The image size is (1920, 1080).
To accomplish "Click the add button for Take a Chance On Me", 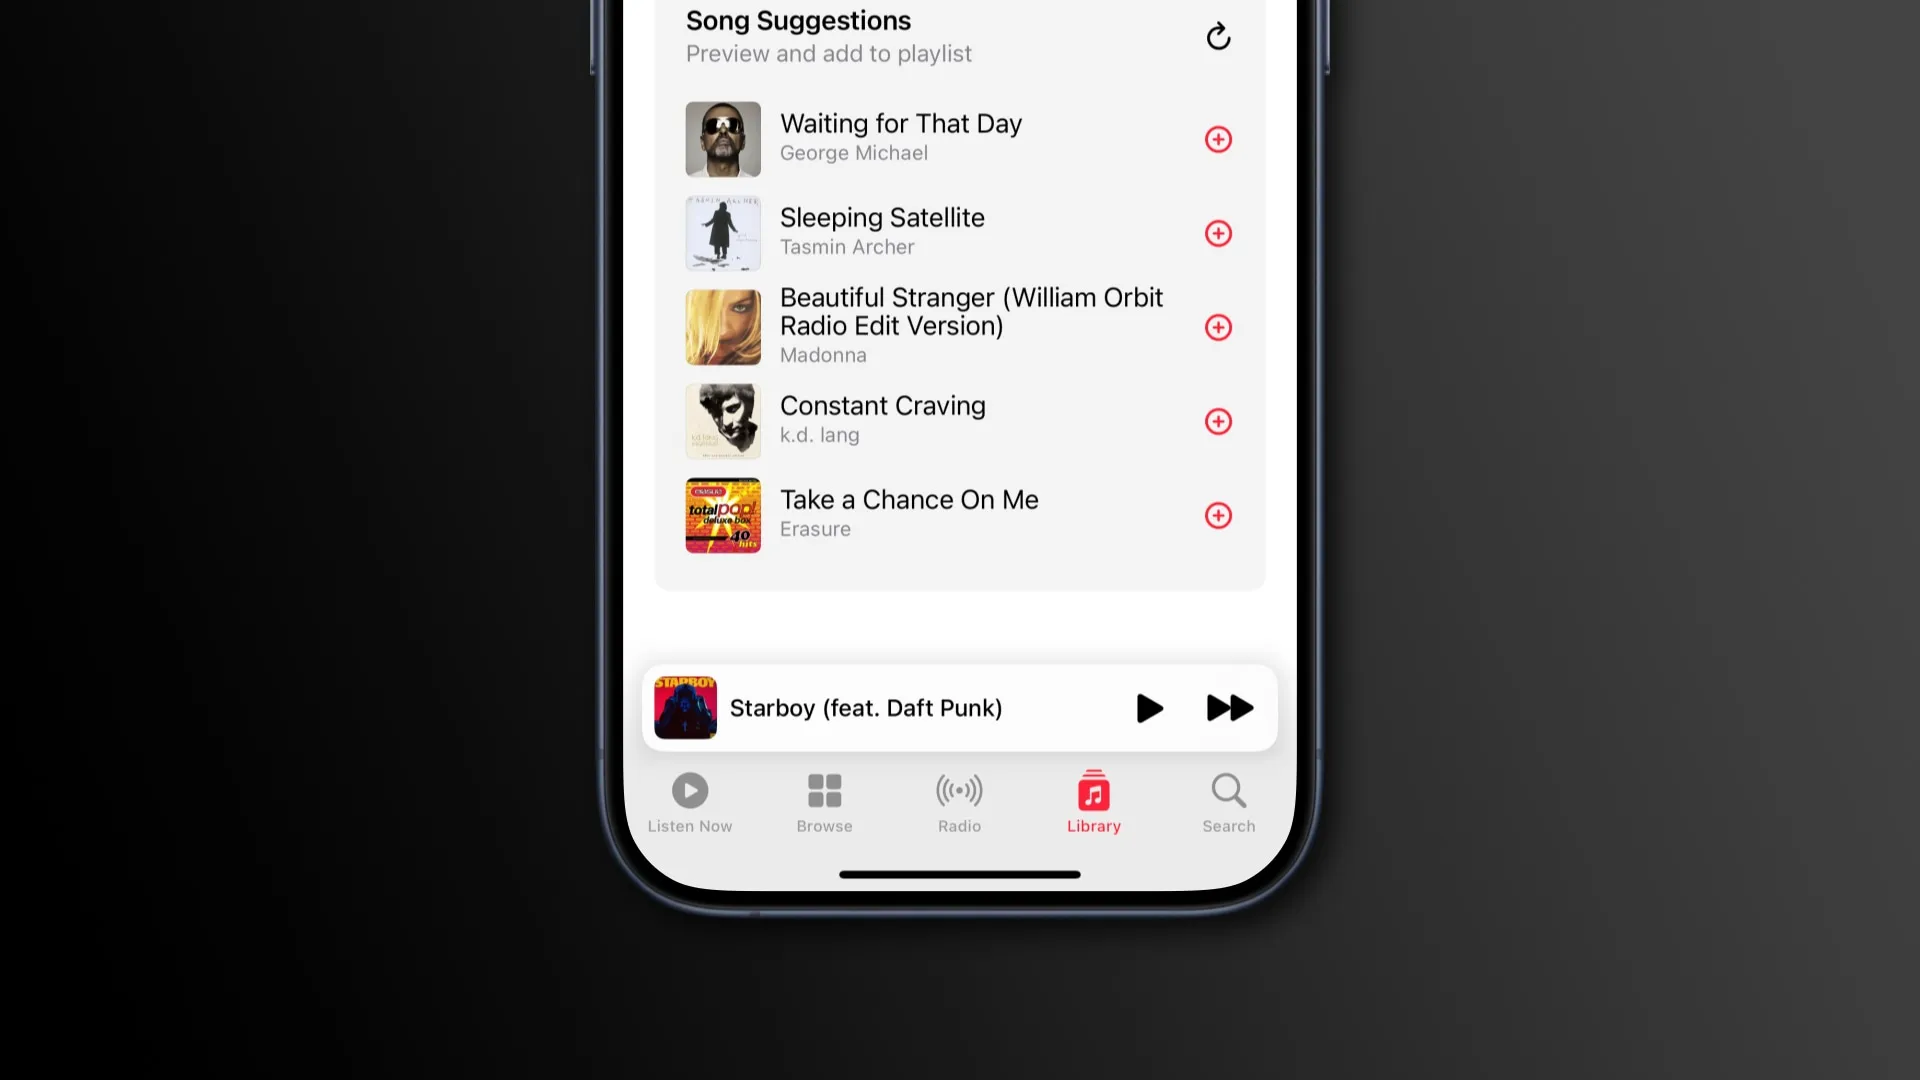I will pos(1217,516).
